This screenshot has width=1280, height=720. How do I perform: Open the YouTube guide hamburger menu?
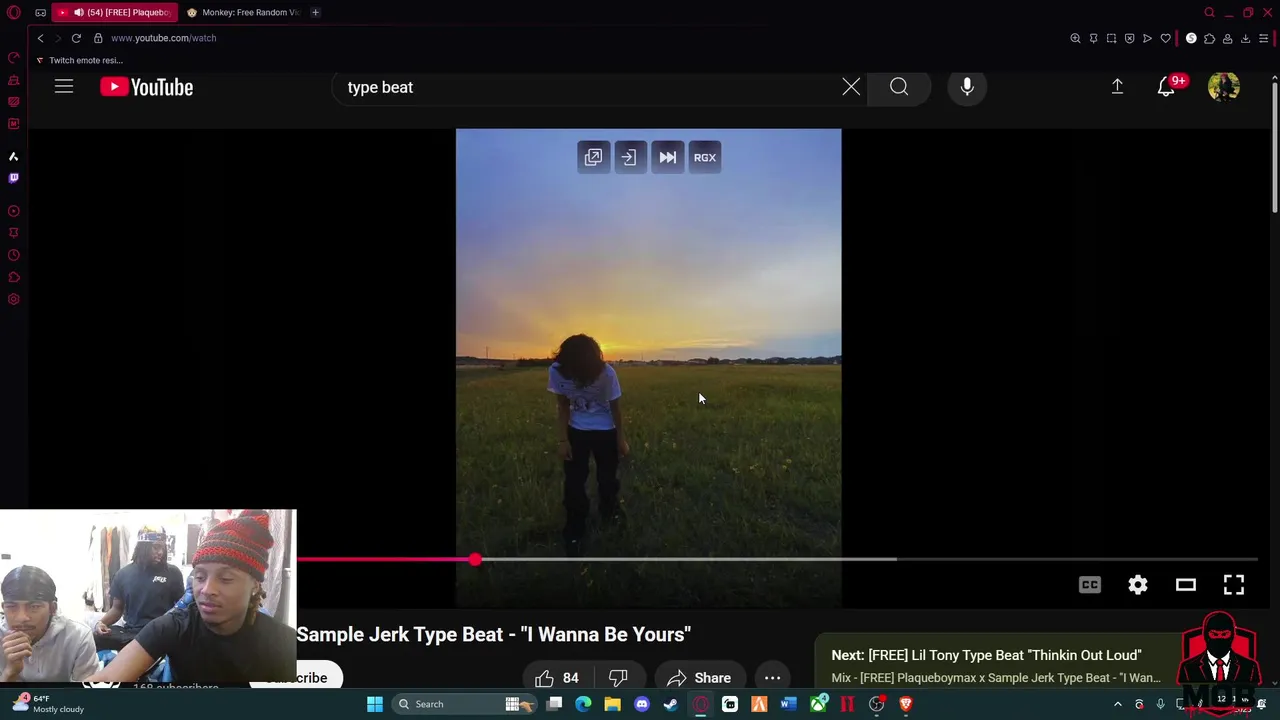(64, 87)
